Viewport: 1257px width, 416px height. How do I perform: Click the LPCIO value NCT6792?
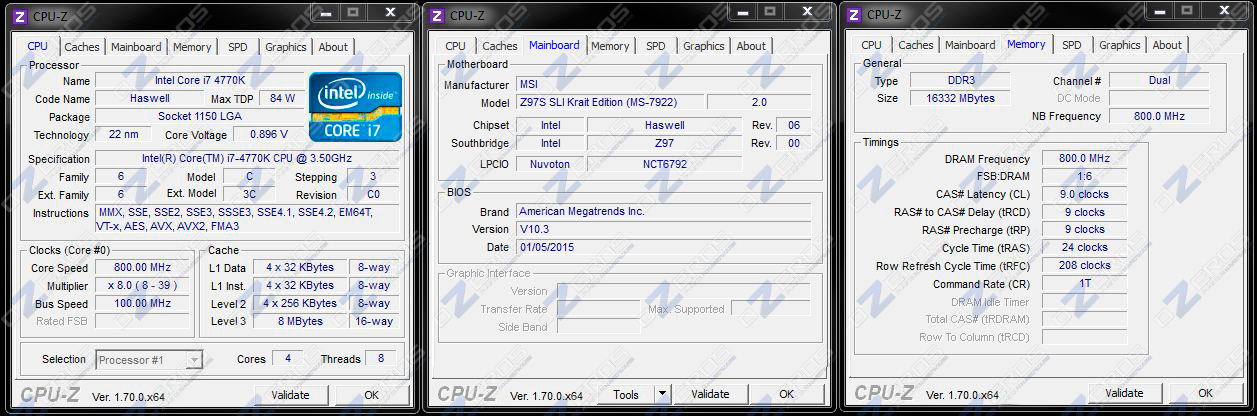coord(665,164)
